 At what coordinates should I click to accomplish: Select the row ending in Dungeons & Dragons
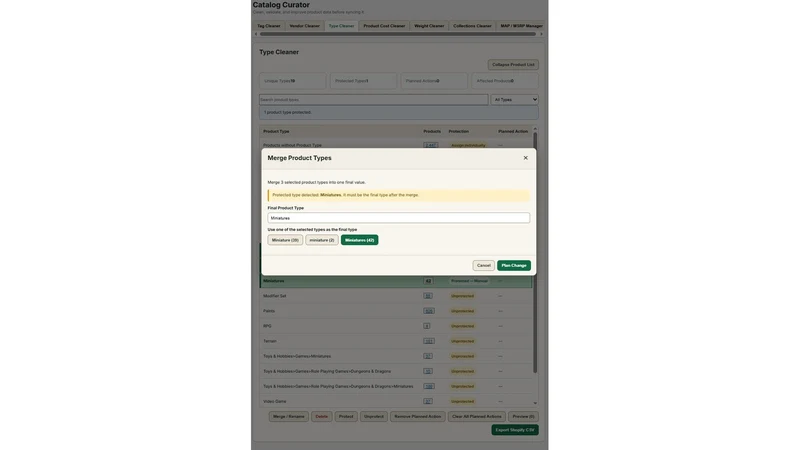coord(396,371)
